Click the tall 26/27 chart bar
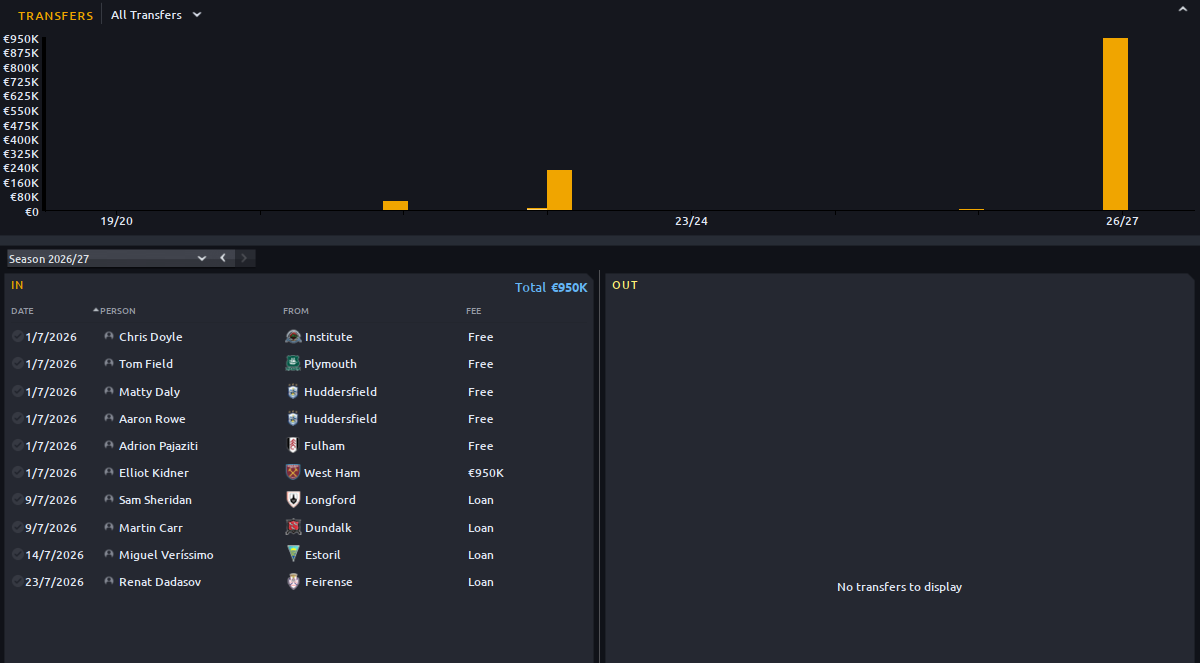This screenshot has height=663, width=1200. pyautogui.click(x=1115, y=124)
